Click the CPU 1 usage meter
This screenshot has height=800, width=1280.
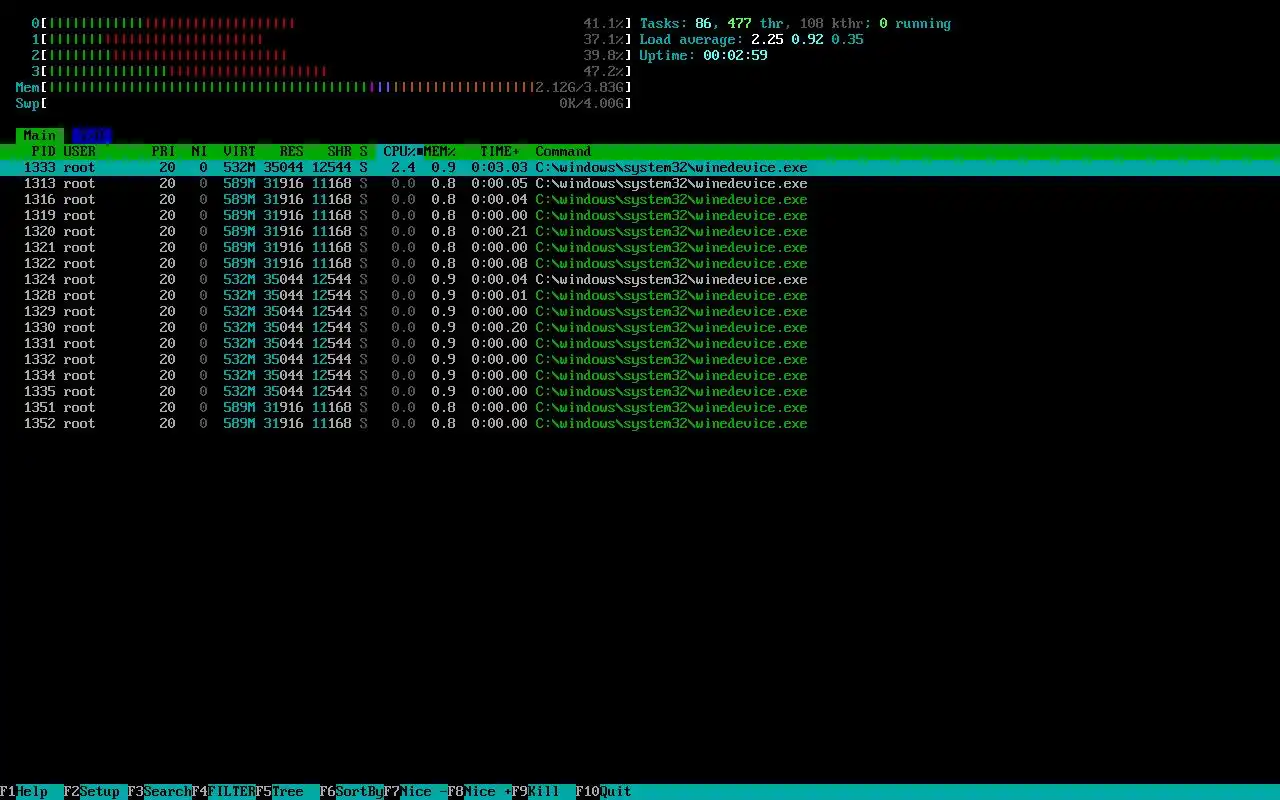point(332,39)
